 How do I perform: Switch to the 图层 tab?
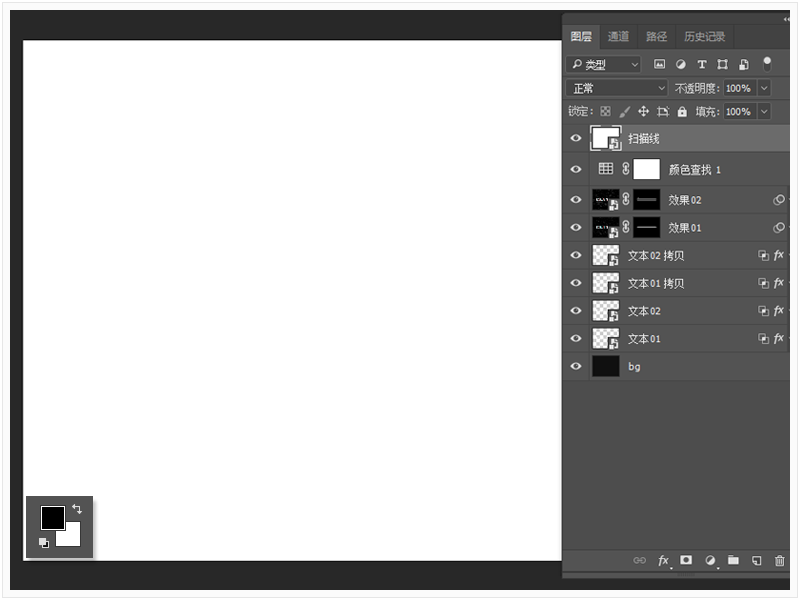(x=581, y=36)
